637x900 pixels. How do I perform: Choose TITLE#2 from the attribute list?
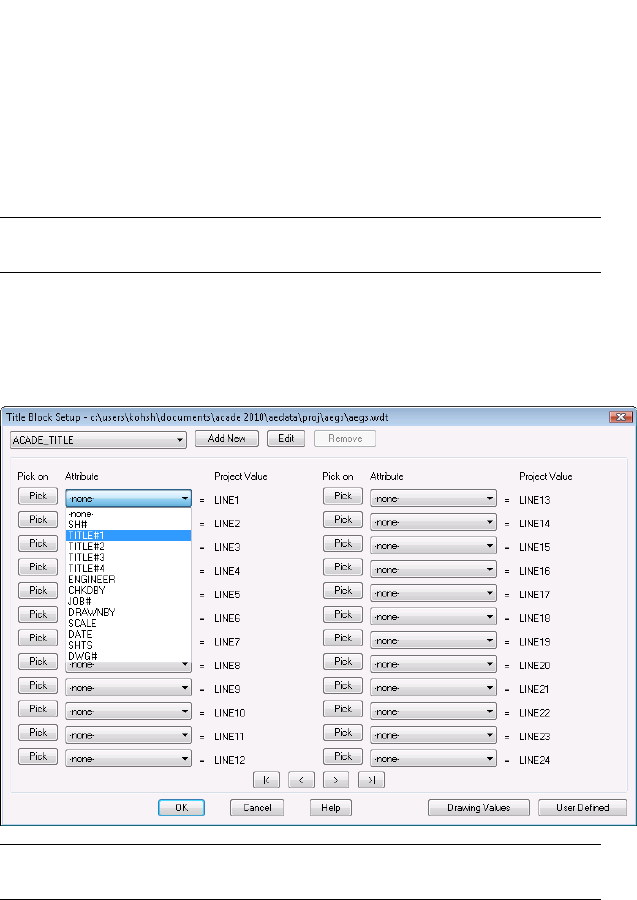click(129, 546)
